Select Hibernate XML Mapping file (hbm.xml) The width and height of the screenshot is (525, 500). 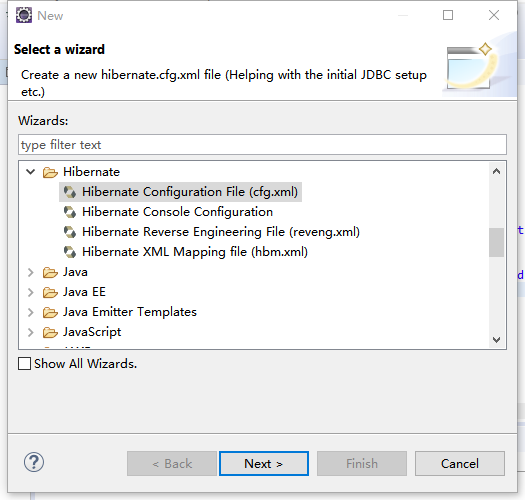195,252
